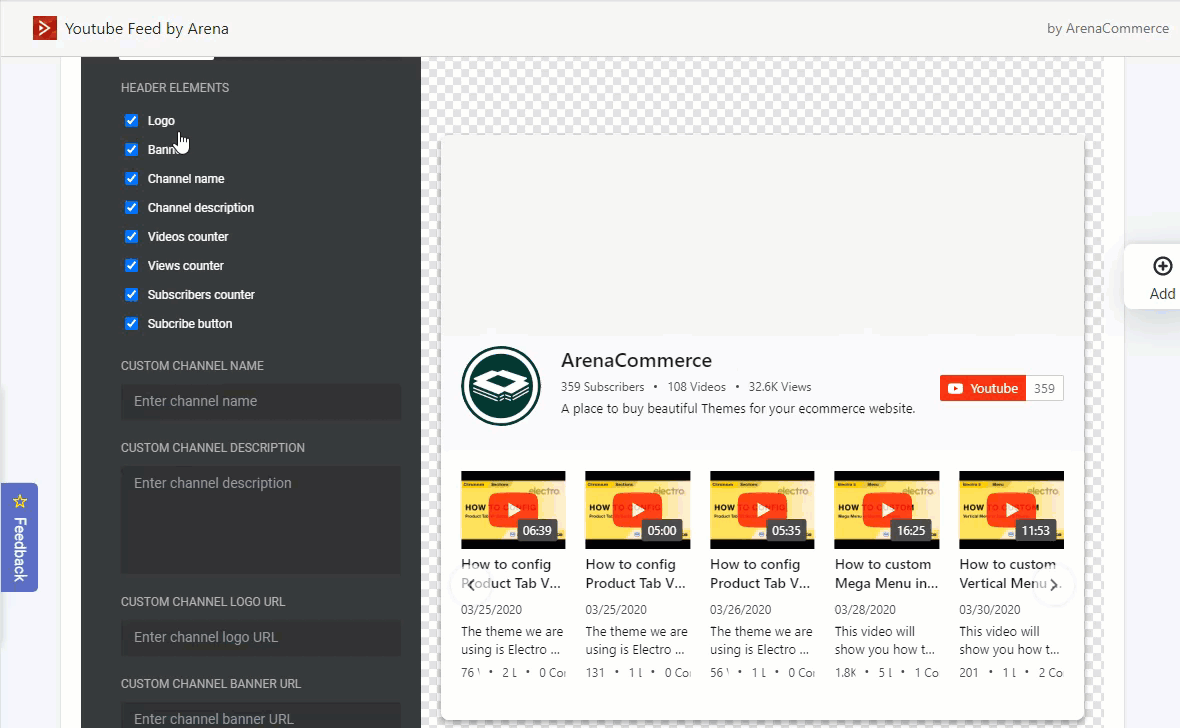Uncheck Subscribers counter option
1180x728 pixels.
click(132, 294)
